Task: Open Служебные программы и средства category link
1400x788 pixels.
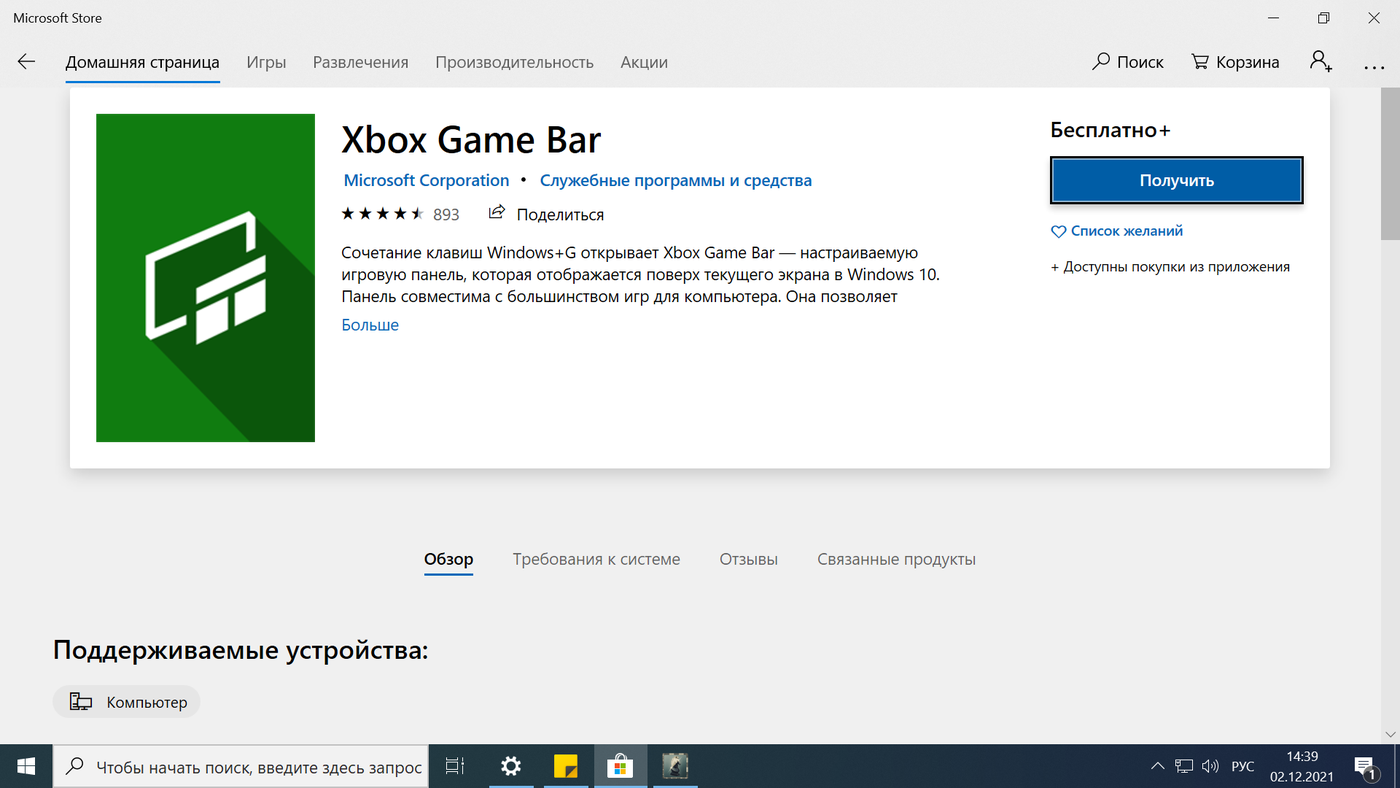Action: tap(676, 181)
